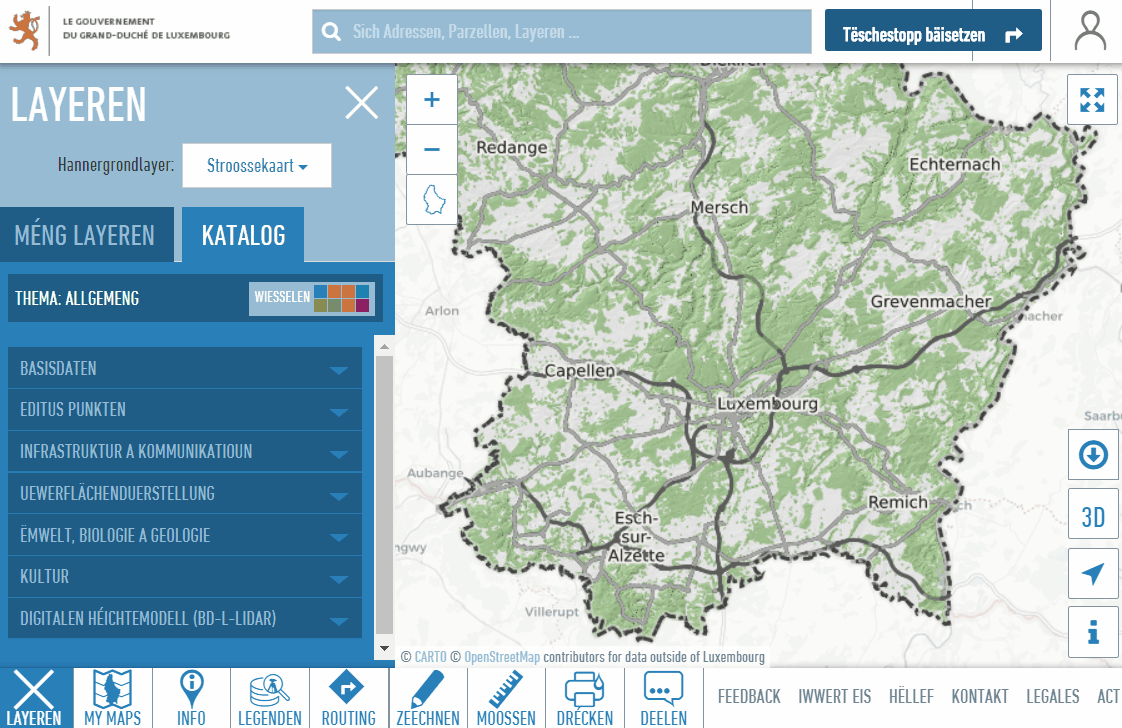
Task: Select the Katalog tab
Action: pos(243,236)
